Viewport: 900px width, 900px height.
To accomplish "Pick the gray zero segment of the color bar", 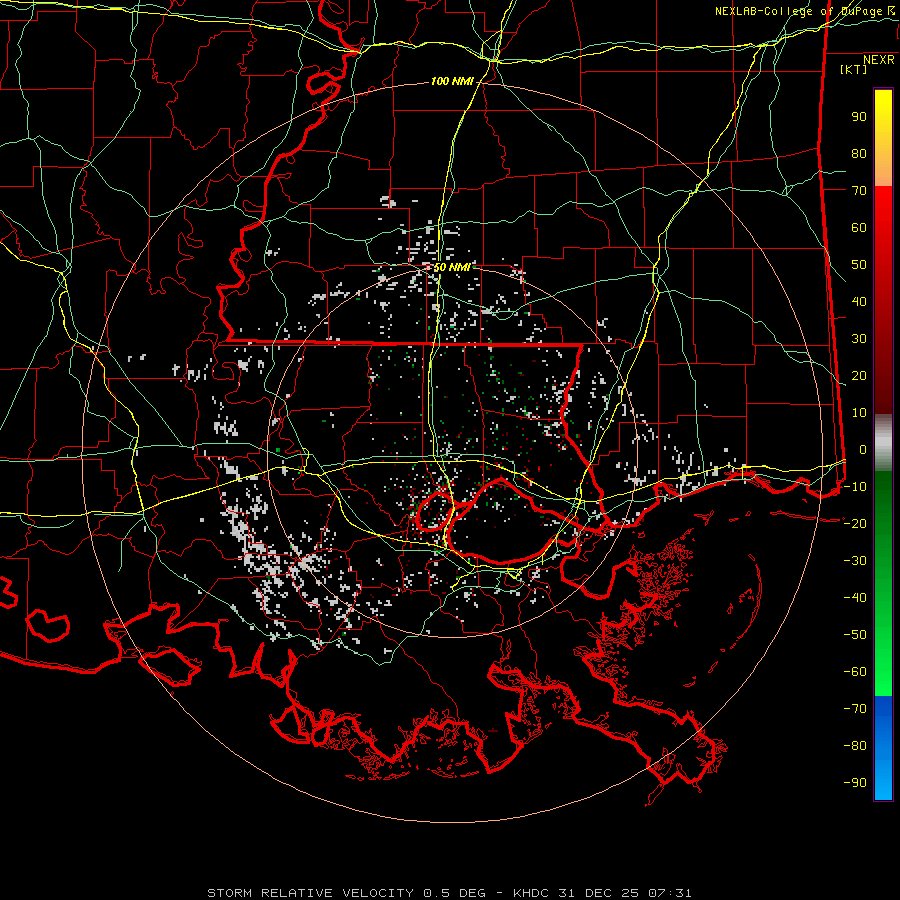I will click(x=883, y=443).
